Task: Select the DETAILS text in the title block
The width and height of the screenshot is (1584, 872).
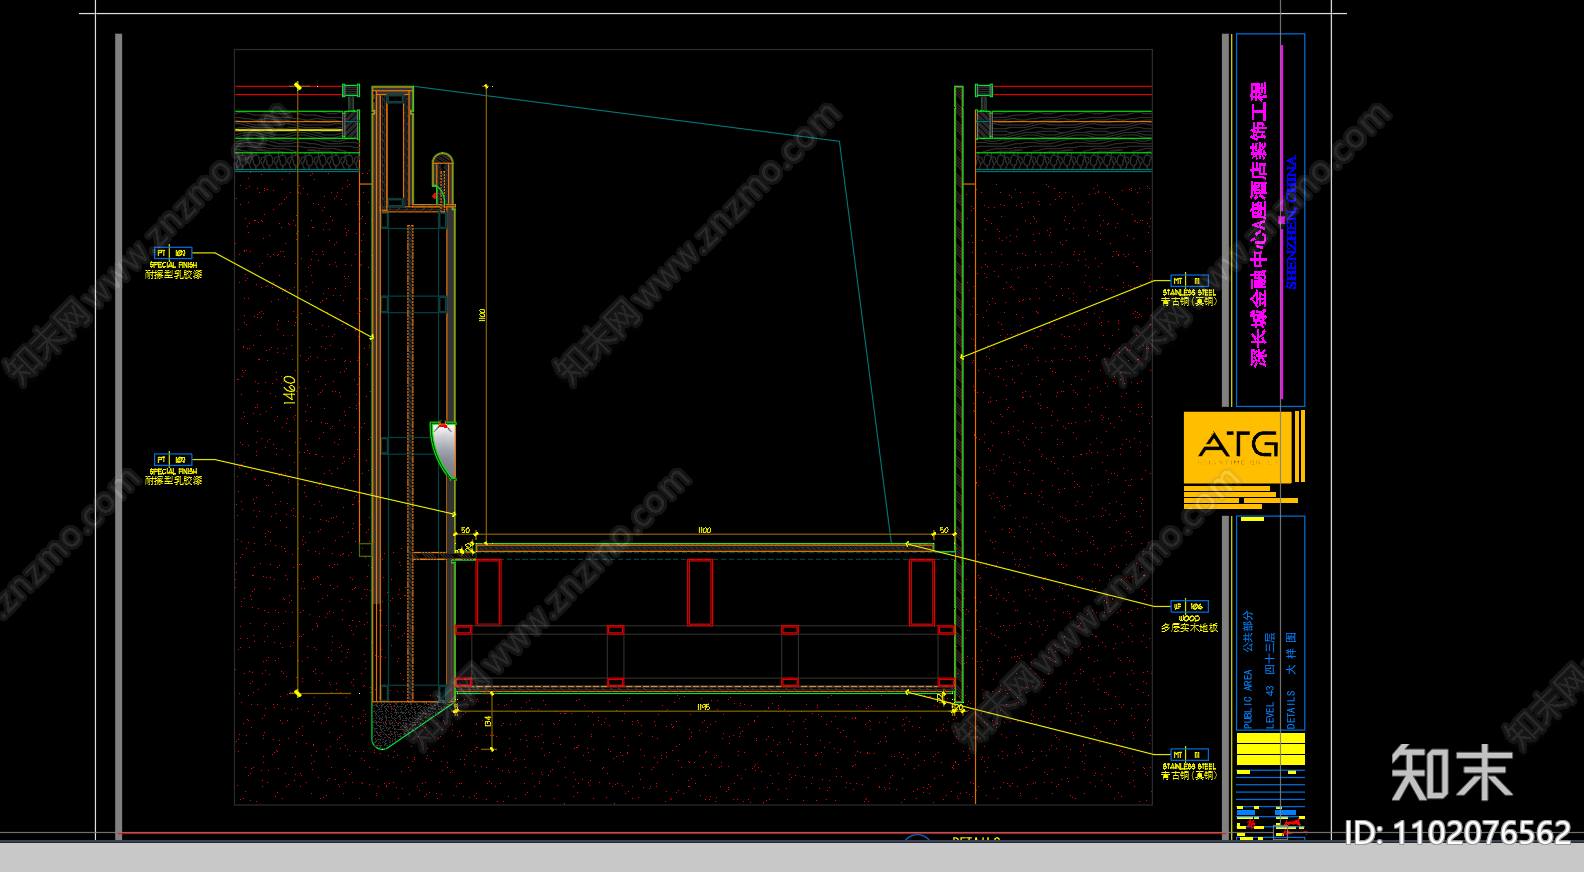Action: pyautogui.click(x=1291, y=709)
